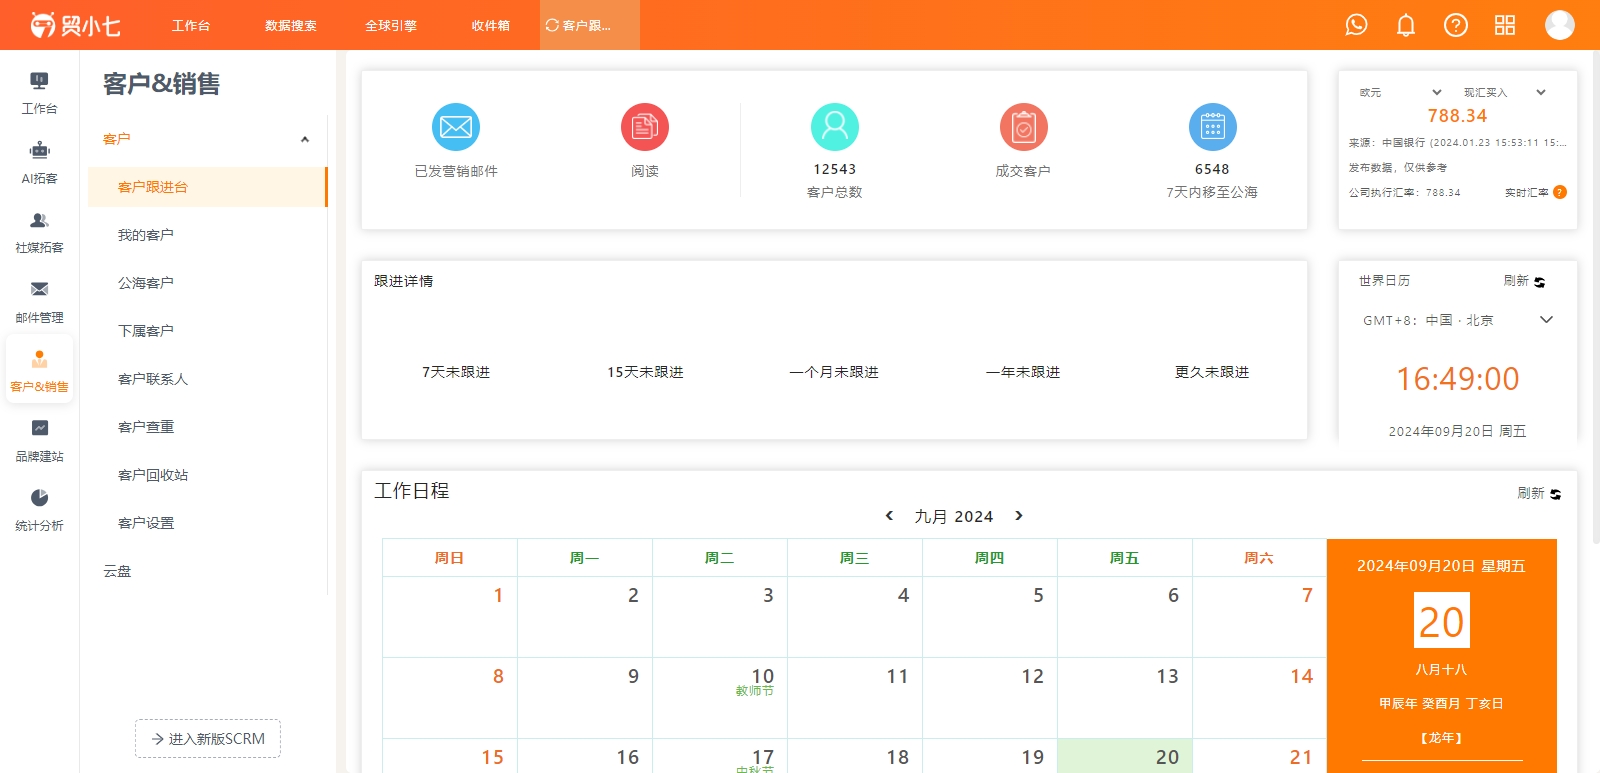
Task: Open 邮件管理 in left sidebar
Action: point(39,302)
